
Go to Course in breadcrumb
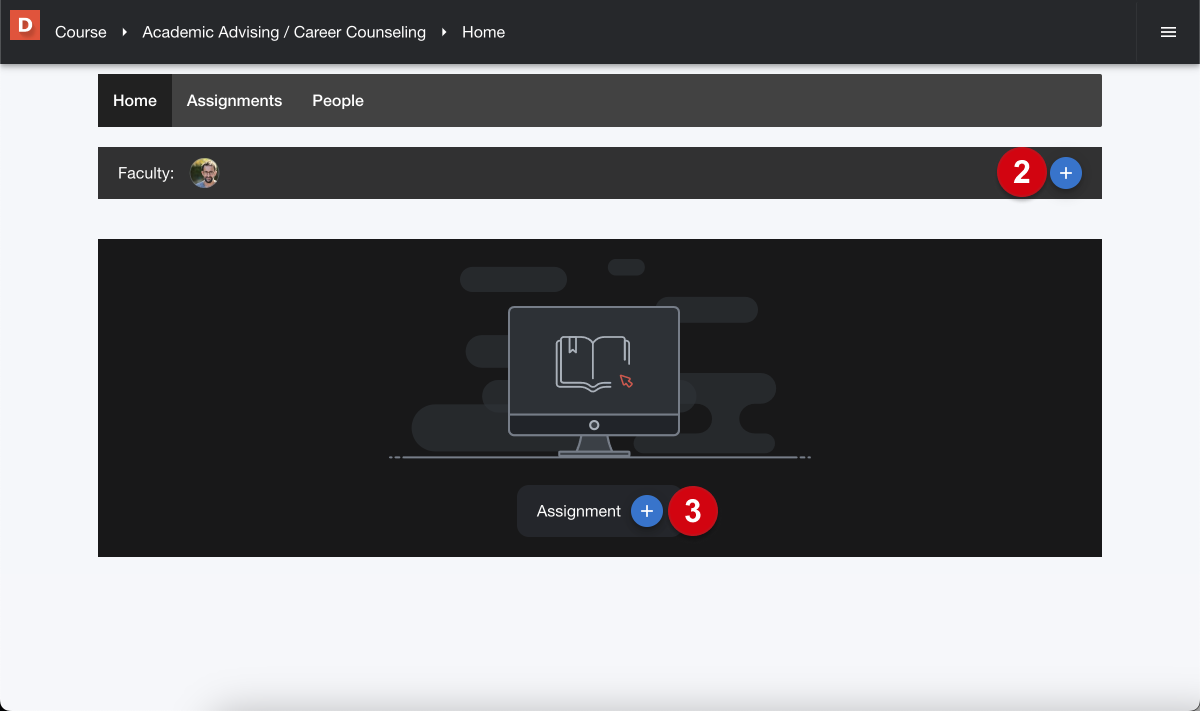(81, 32)
